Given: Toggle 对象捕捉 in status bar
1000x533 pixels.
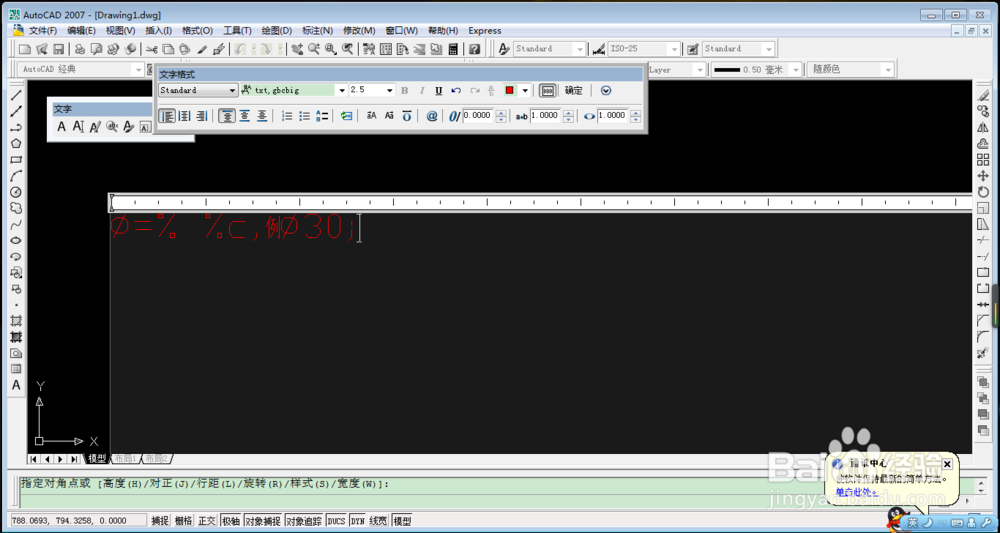Looking at the screenshot, I should pyautogui.click(x=263, y=521).
